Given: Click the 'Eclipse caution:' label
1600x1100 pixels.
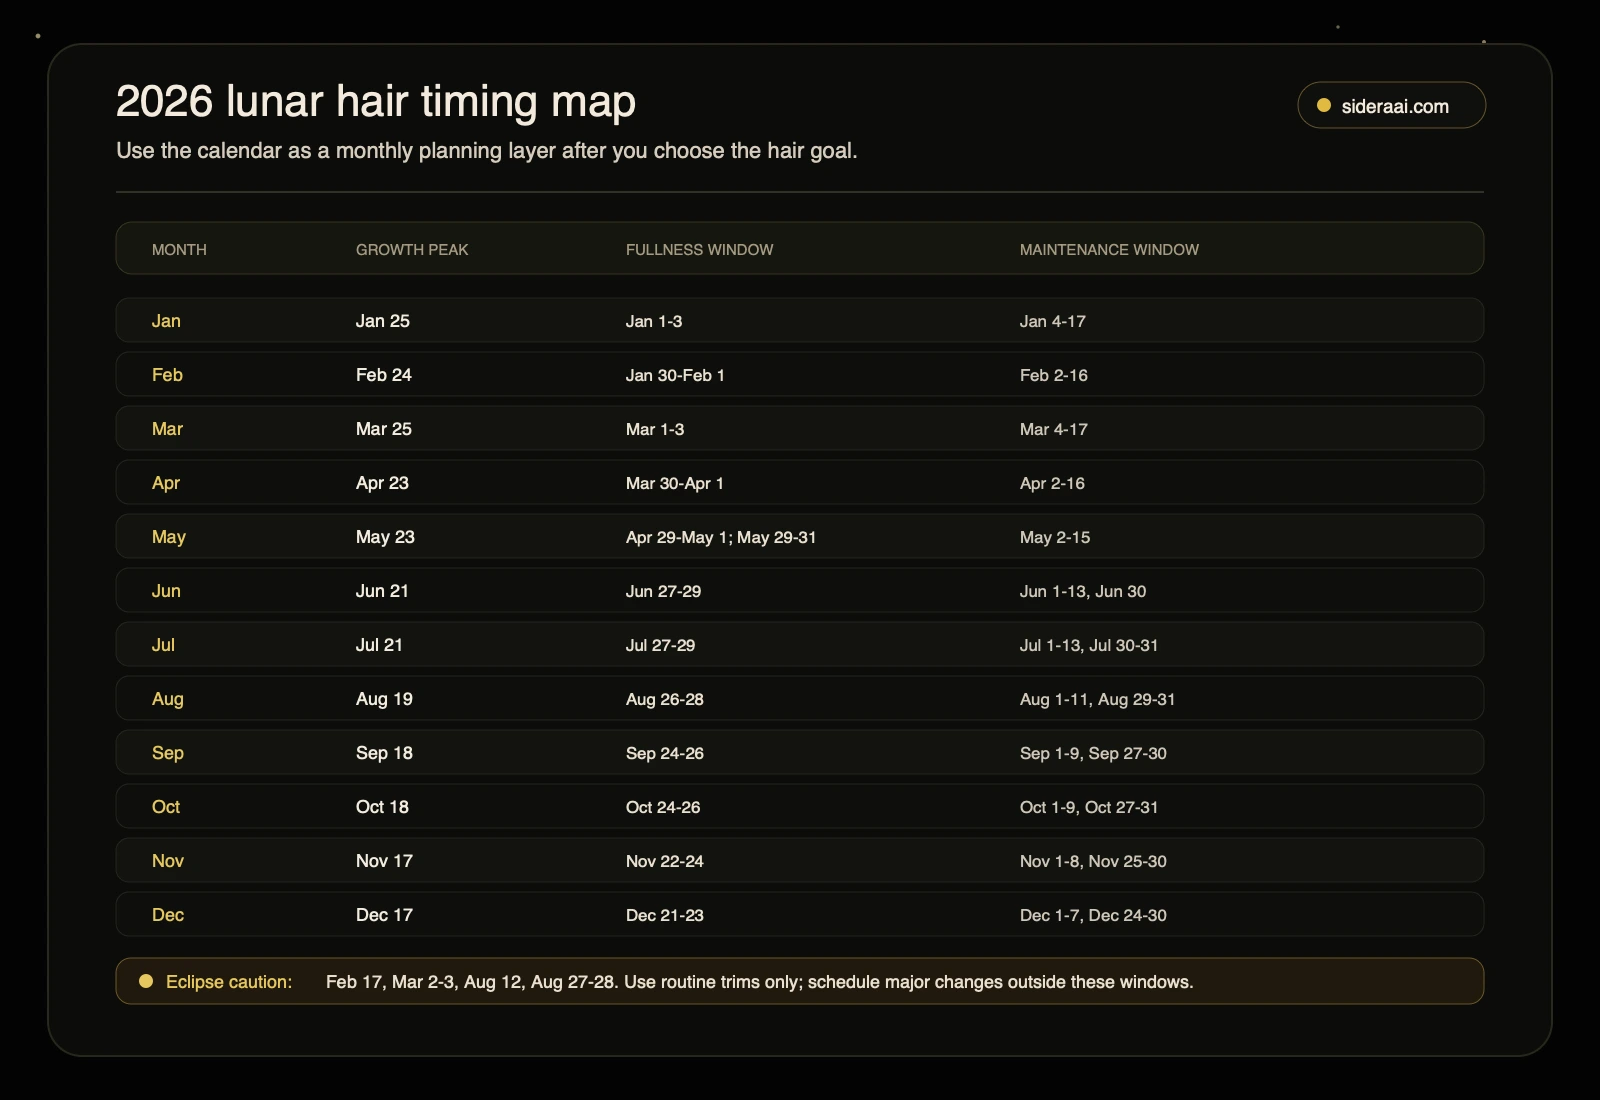Looking at the screenshot, I should tap(229, 982).
